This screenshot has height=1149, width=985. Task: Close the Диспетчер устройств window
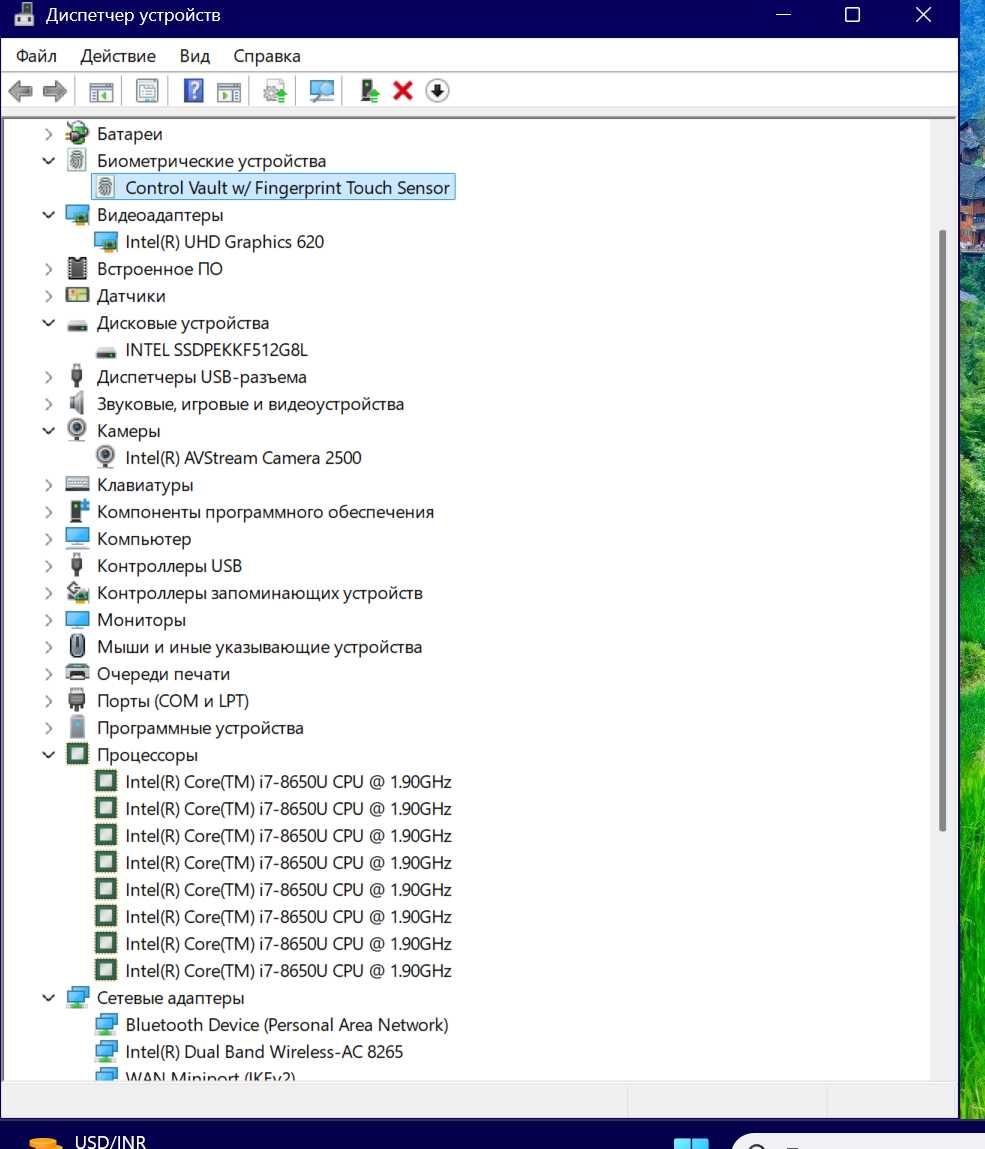coord(923,15)
